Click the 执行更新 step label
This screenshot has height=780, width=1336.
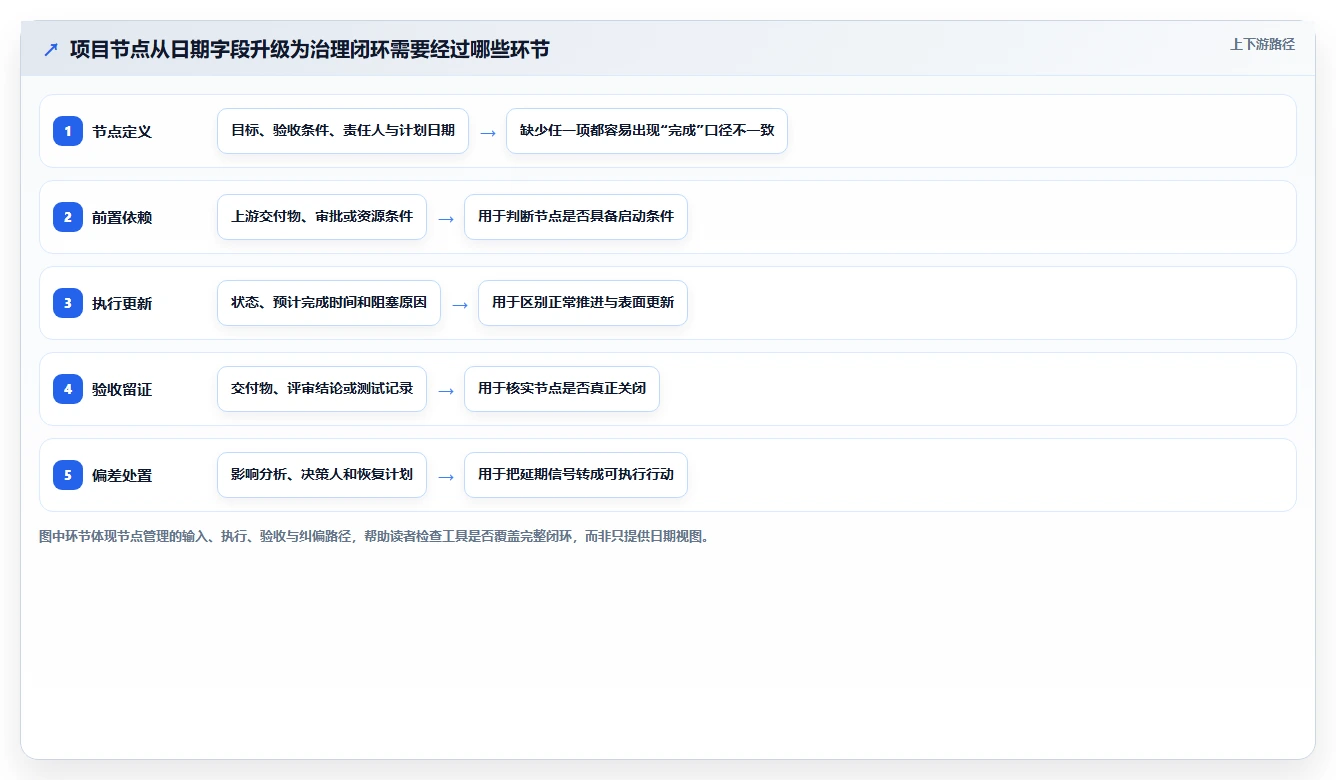point(122,303)
